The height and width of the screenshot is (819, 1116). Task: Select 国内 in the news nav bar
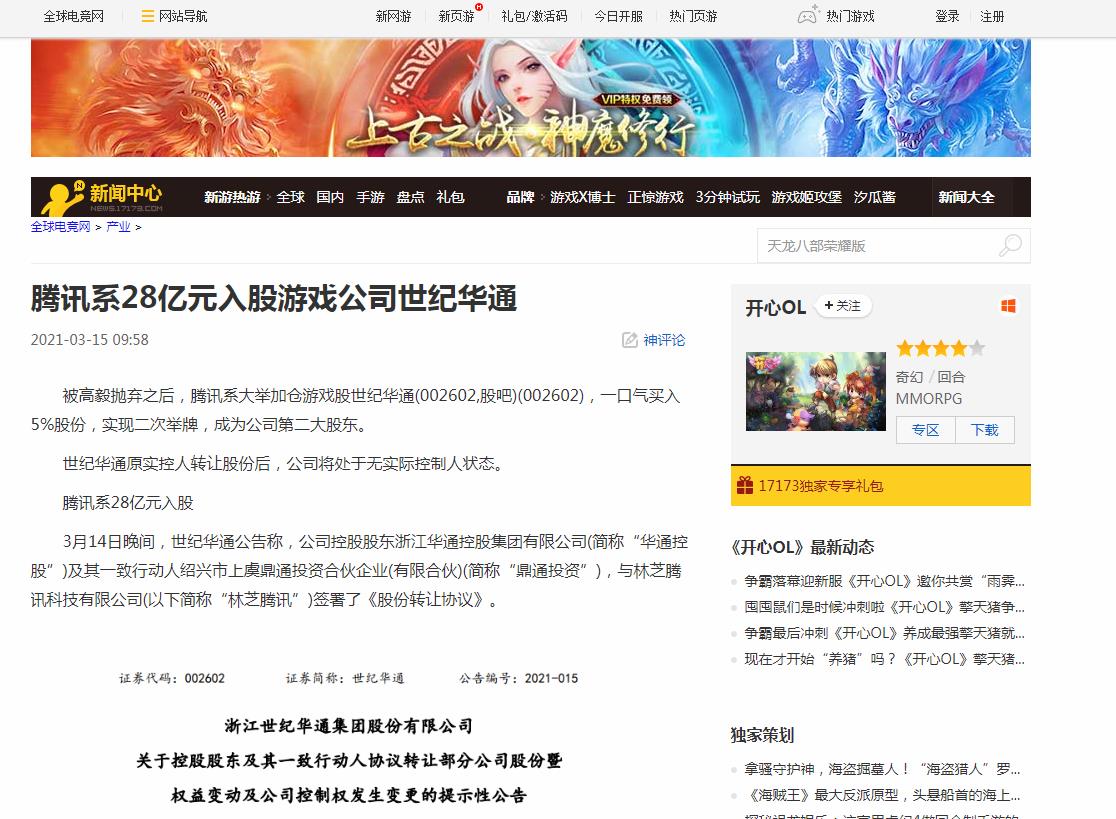pos(330,197)
